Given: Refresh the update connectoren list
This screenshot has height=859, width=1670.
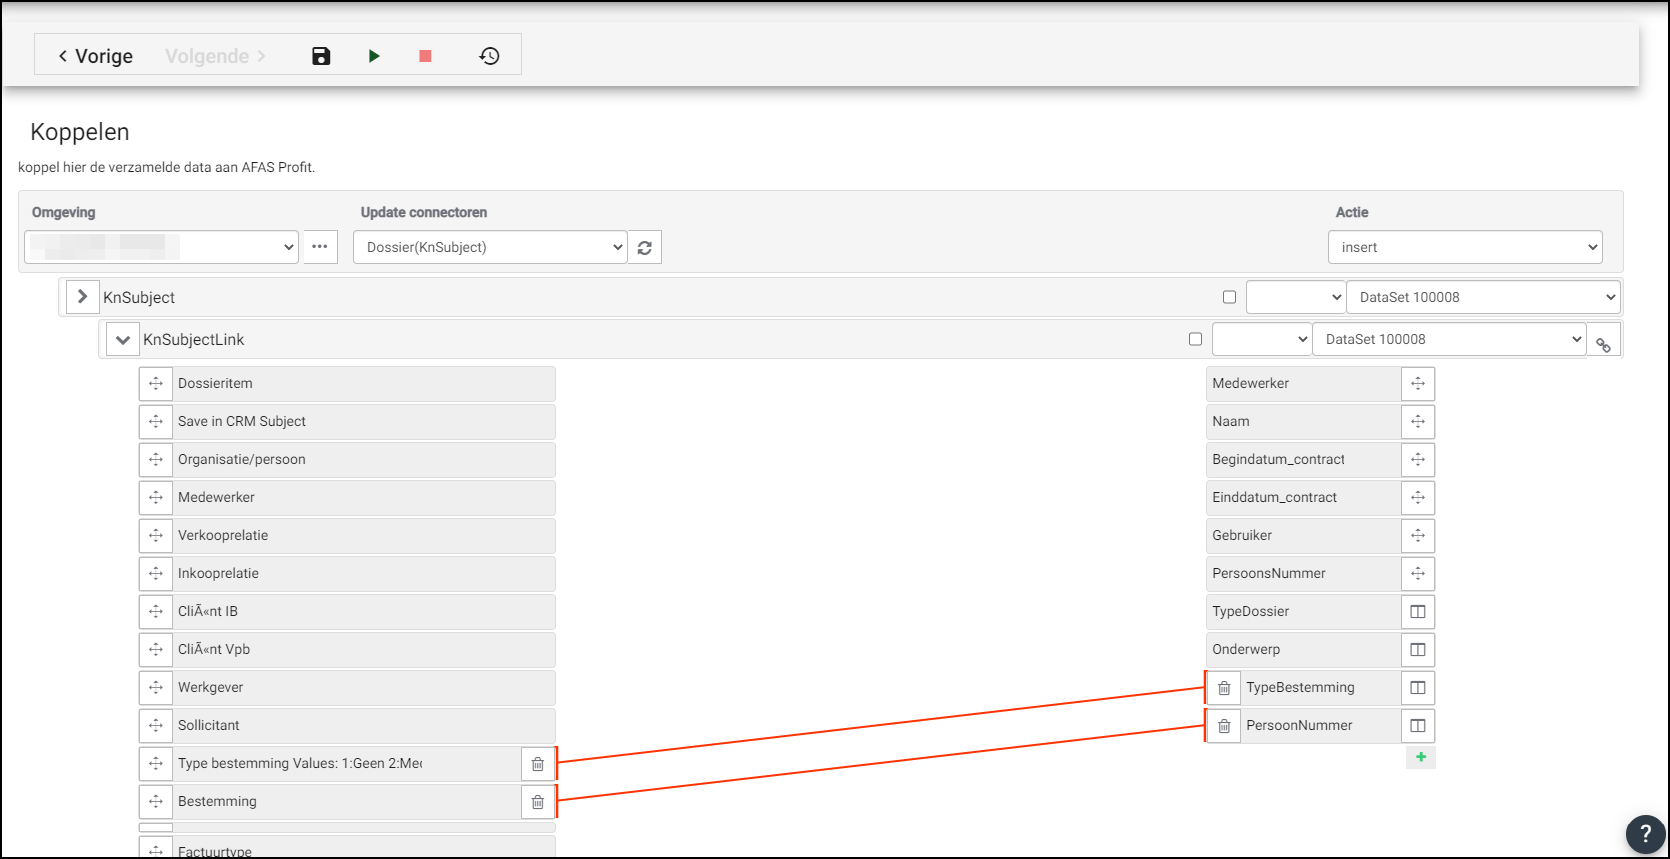Looking at the screenshot, I should click(x=645, y=248).
